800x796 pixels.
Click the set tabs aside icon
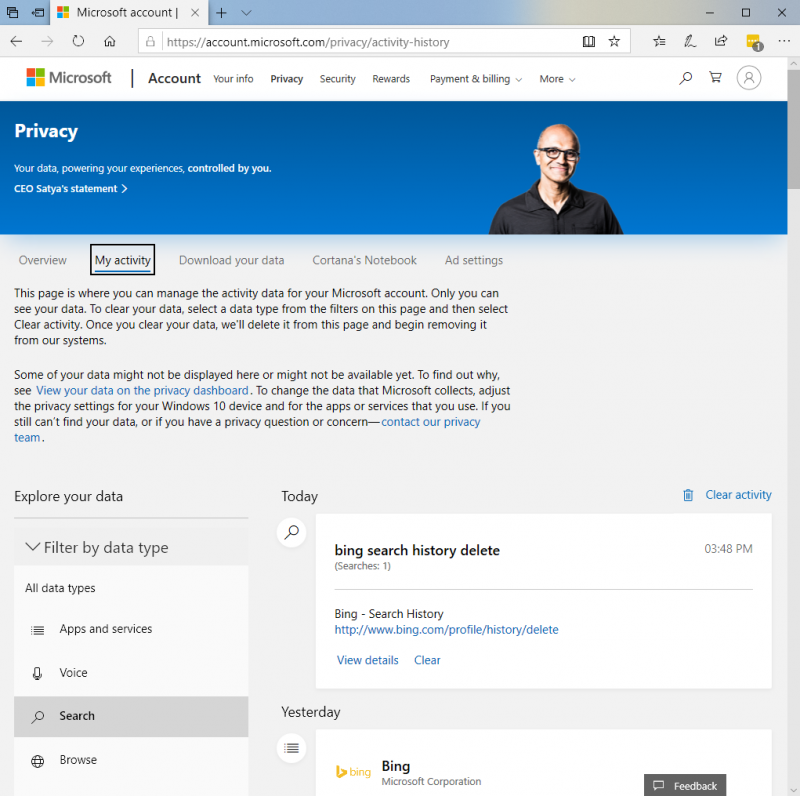(x=38, y=13)
